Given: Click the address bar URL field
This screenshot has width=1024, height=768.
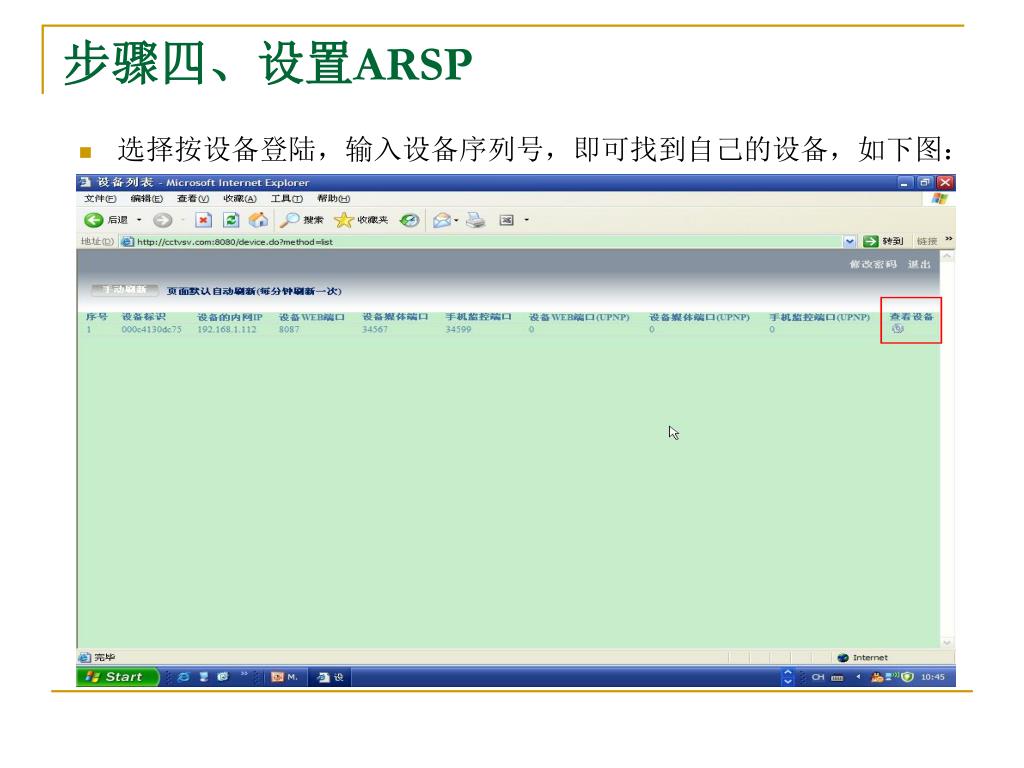Looking at the screenshot, I should coord(483,242).
